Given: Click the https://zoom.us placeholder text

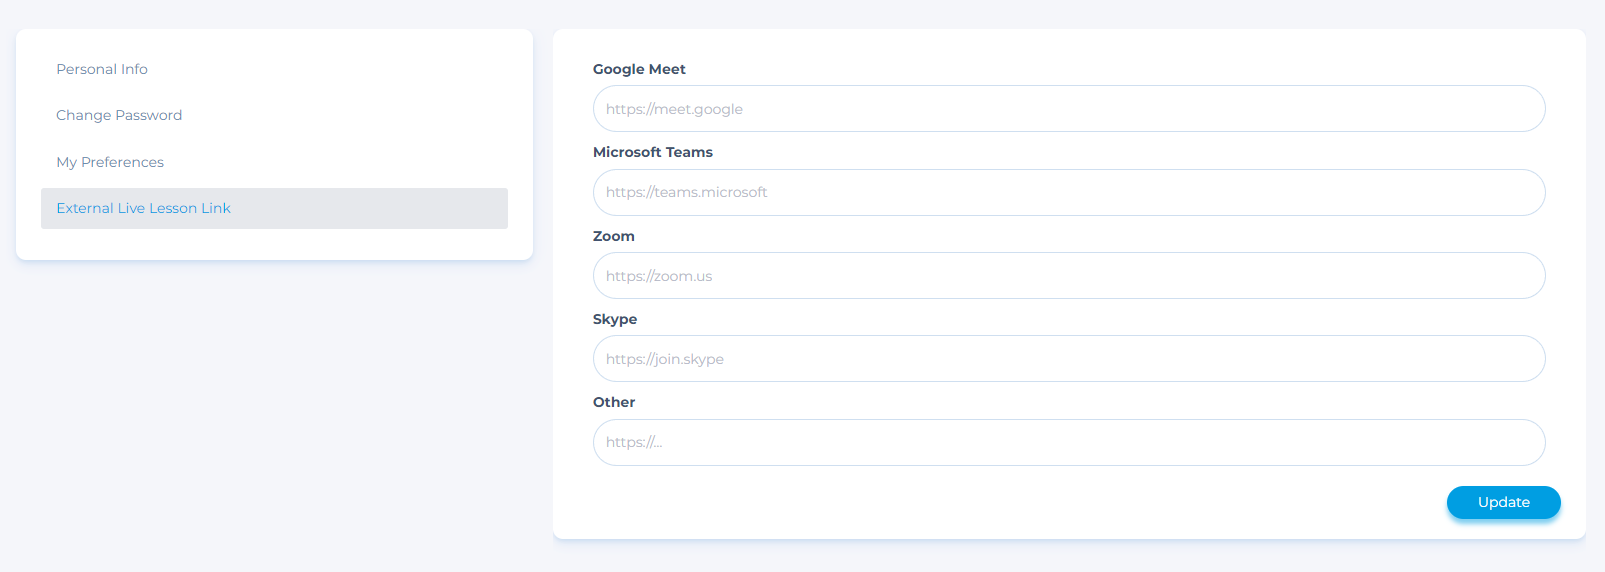Looking at the screenshot, I should 659,276.
